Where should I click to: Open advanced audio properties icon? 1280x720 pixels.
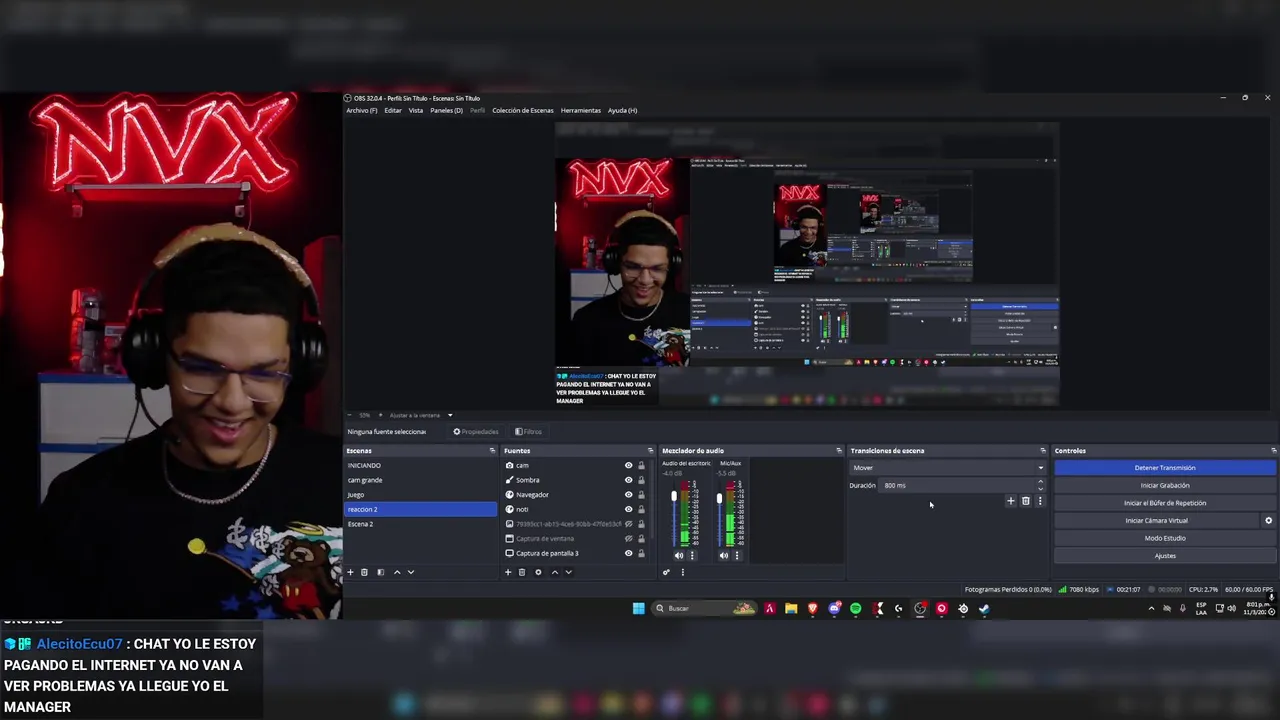[666, 572]
